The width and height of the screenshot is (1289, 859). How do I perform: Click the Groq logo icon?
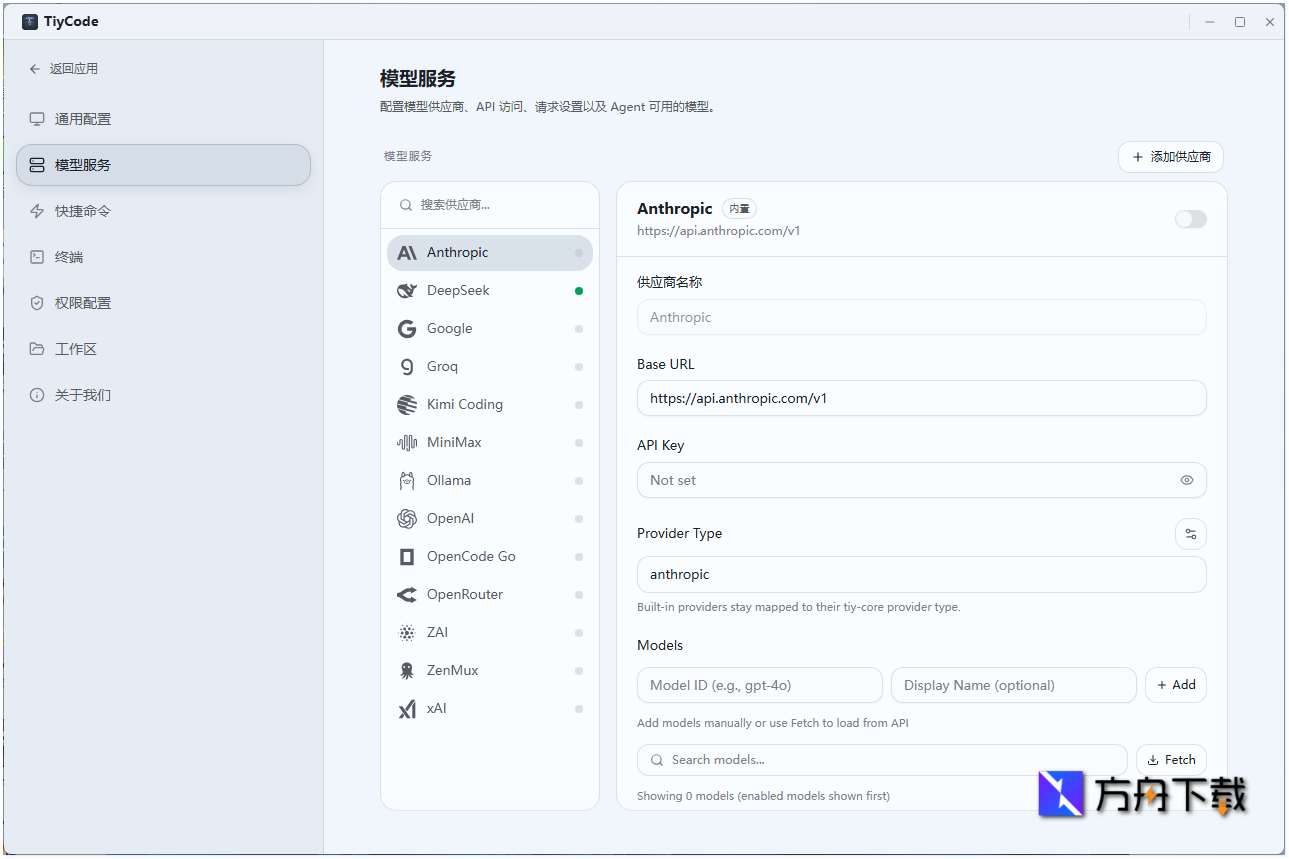[x=407, y=367]
